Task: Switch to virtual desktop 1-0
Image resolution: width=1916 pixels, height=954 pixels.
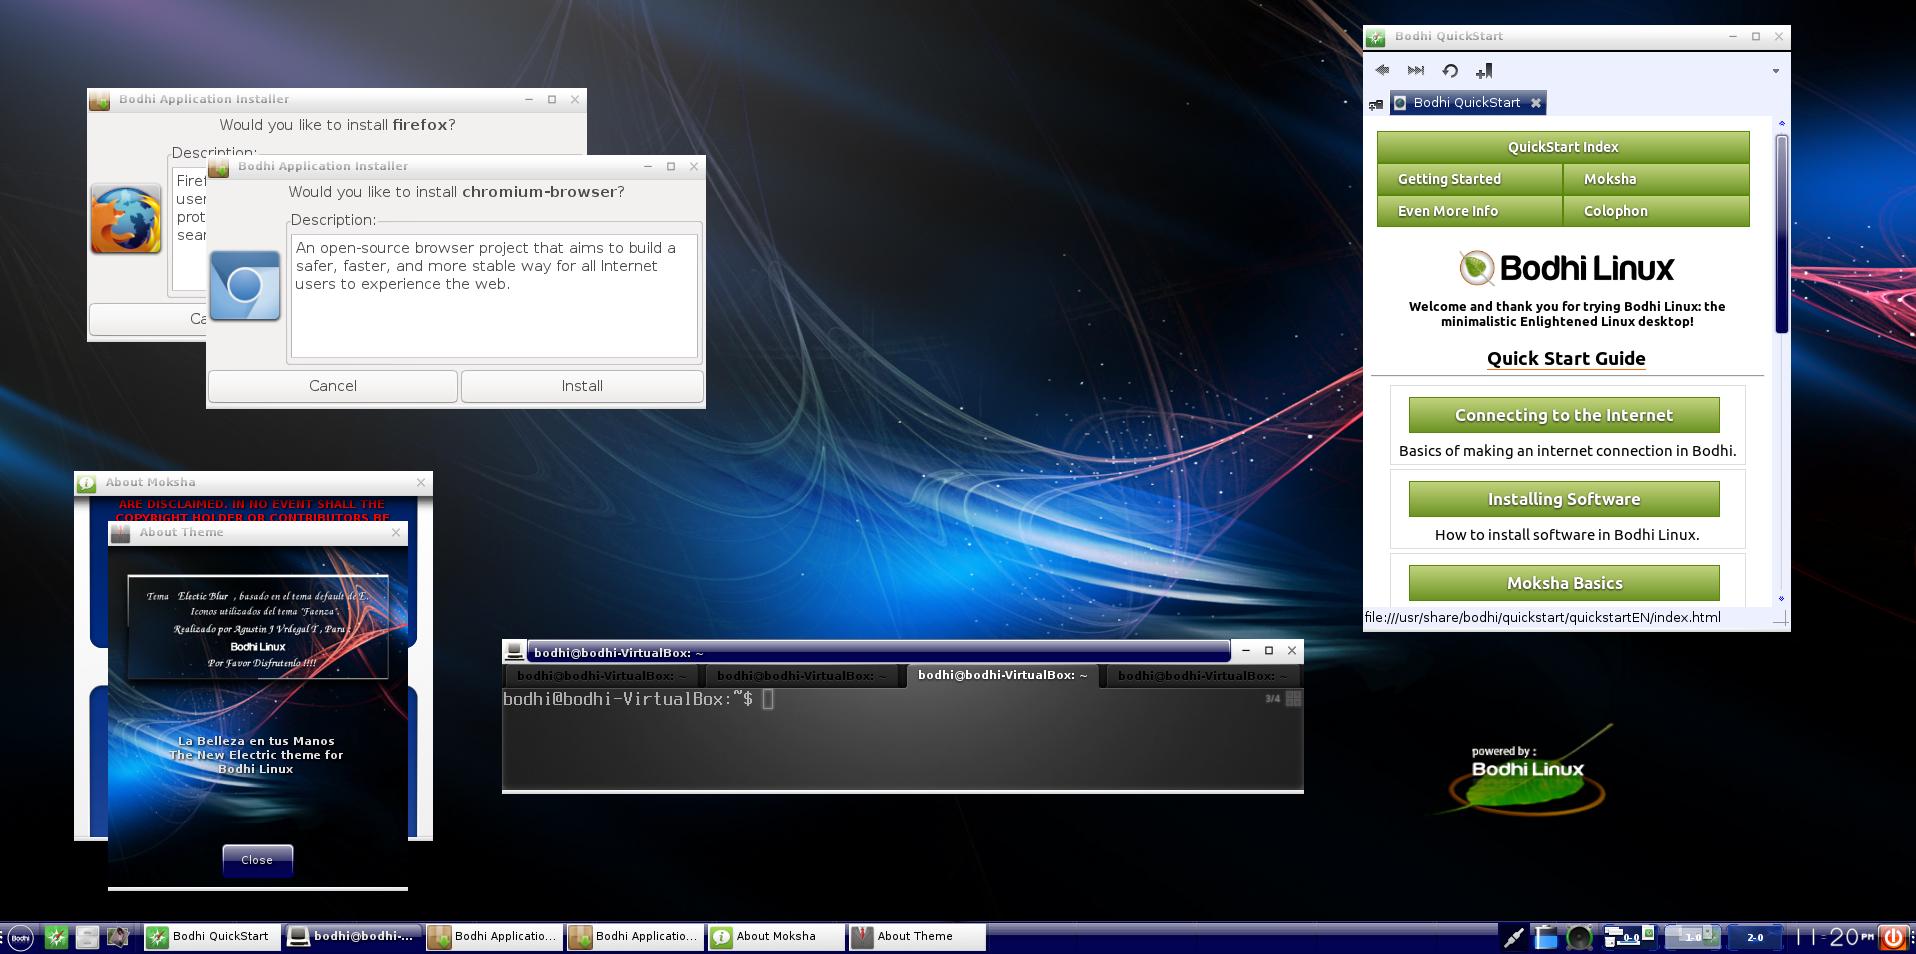Action: 1693,937
